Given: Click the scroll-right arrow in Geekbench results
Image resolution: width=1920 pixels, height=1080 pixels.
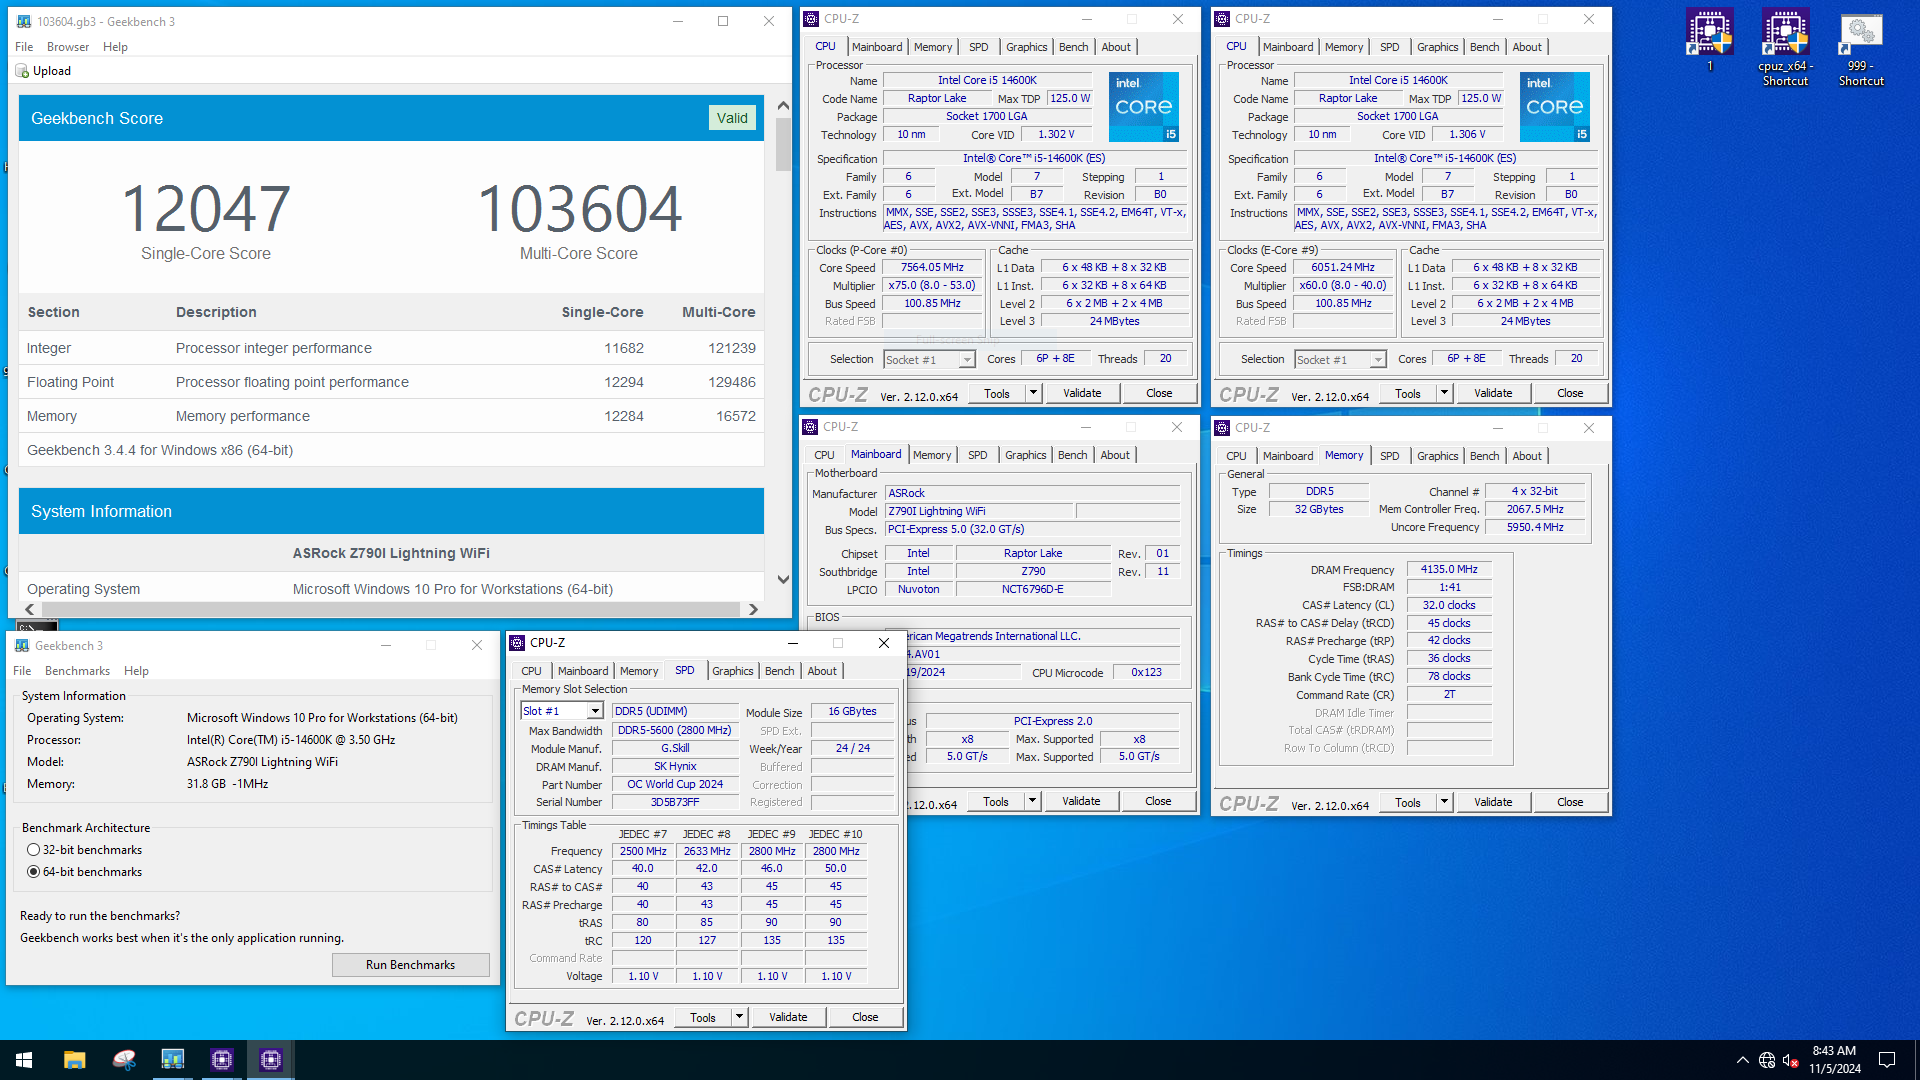Looking at the screenshot, I should 753,609.
